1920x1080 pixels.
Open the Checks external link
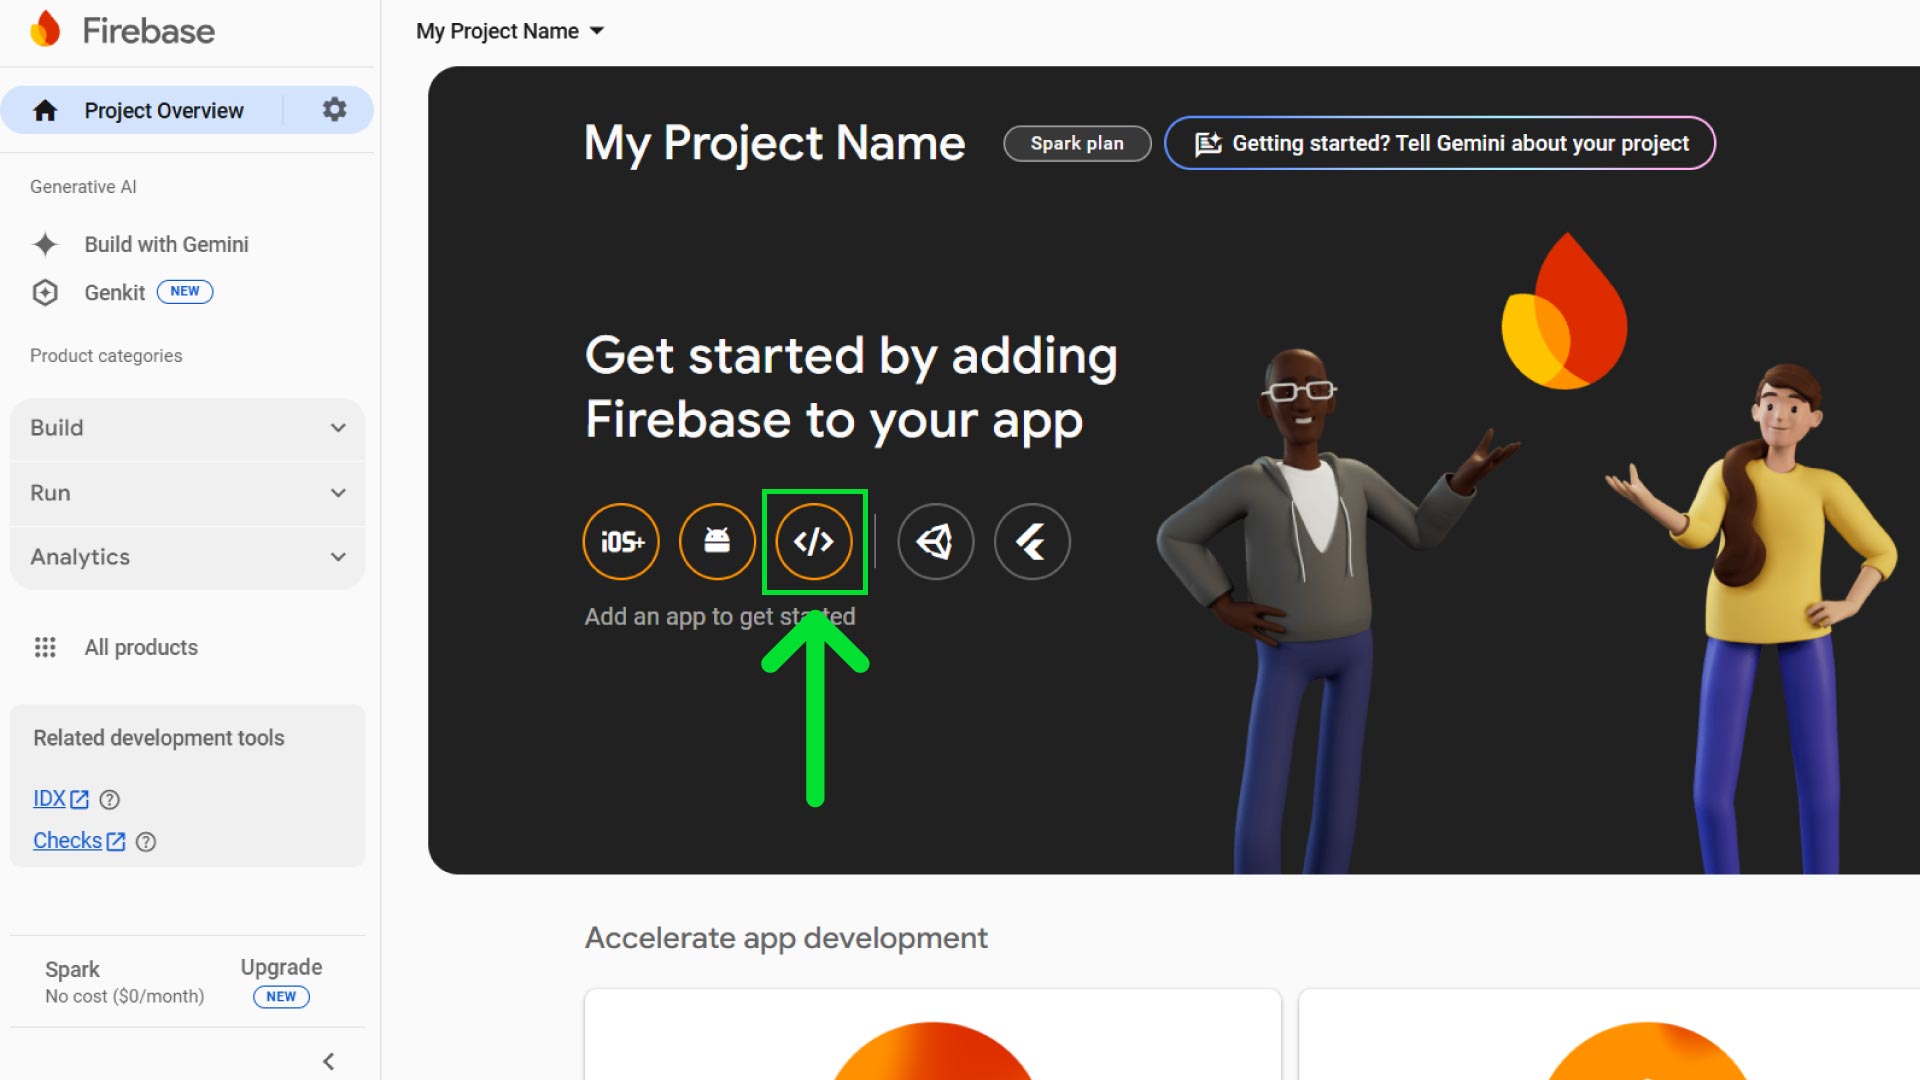(67, 840)
